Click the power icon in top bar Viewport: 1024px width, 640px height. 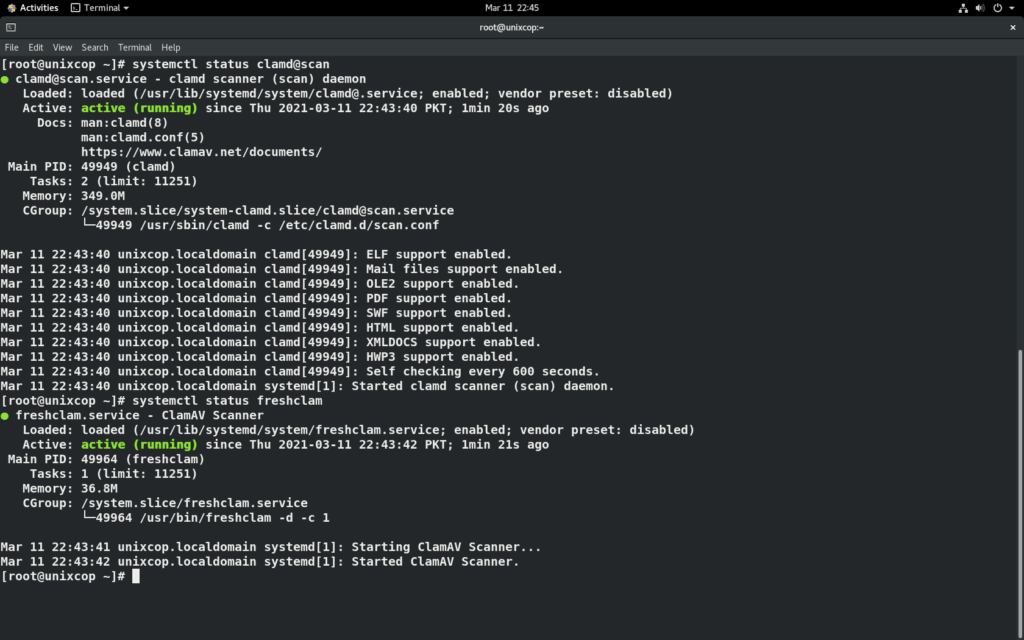997,8
